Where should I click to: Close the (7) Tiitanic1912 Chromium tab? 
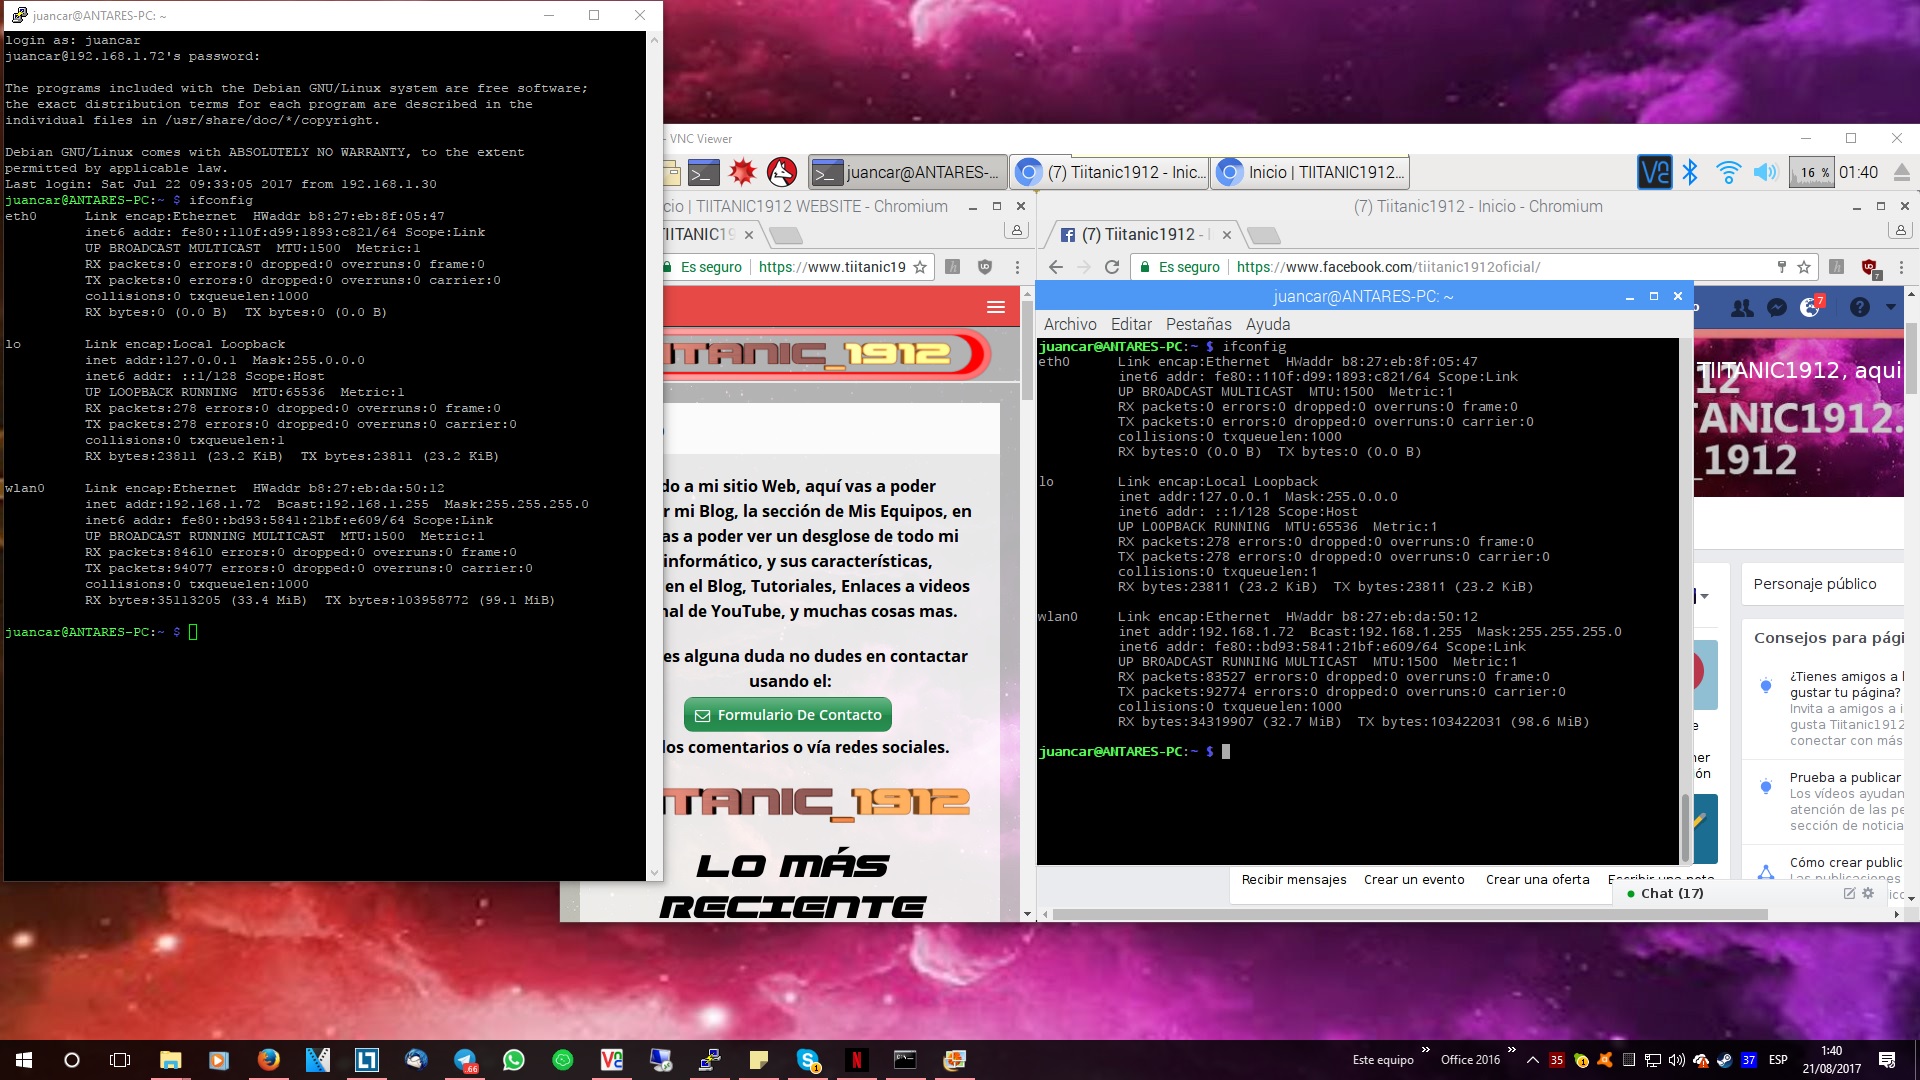pos(1226,235)
